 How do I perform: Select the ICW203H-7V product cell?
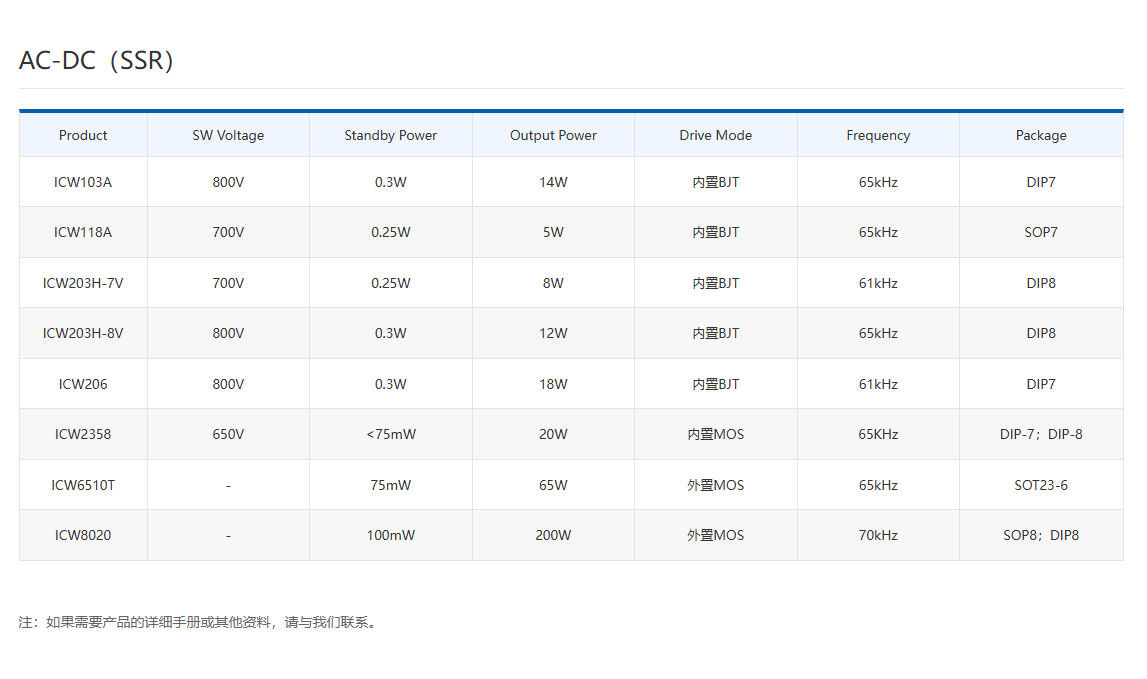pyautogui.click(x=83, y=283)
